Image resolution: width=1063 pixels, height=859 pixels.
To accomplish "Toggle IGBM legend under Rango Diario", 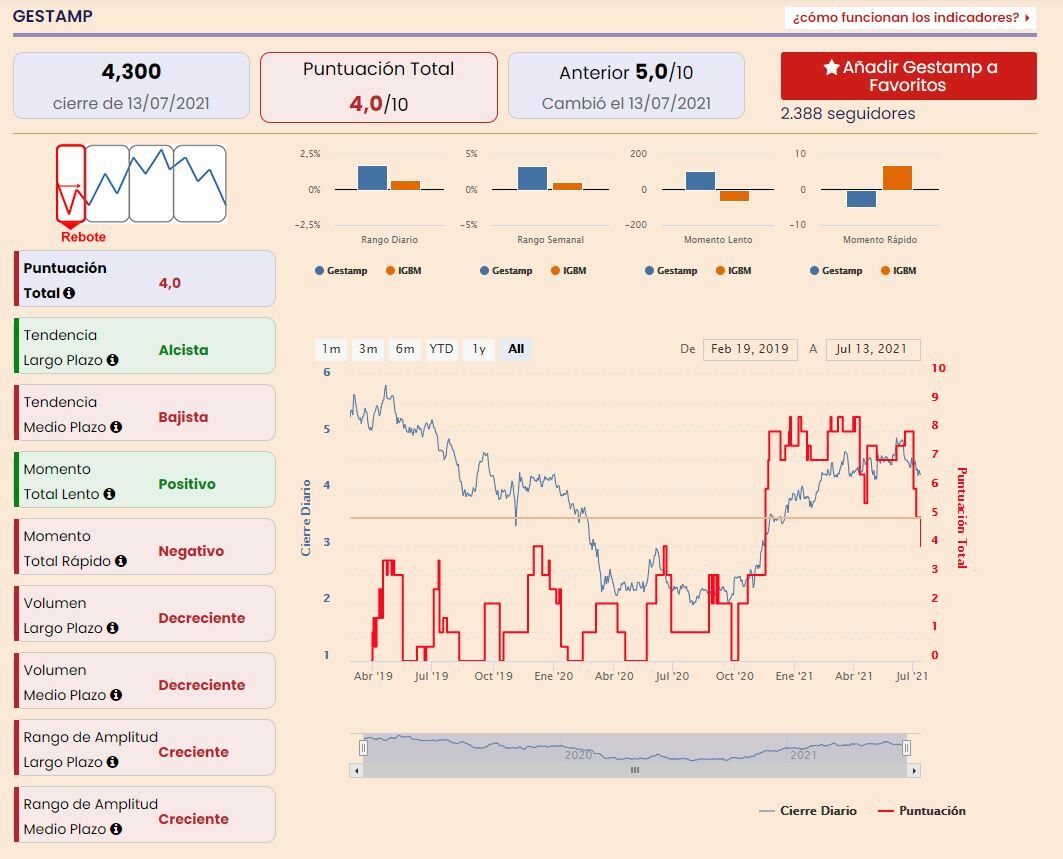I will click(x=403, y=271).
